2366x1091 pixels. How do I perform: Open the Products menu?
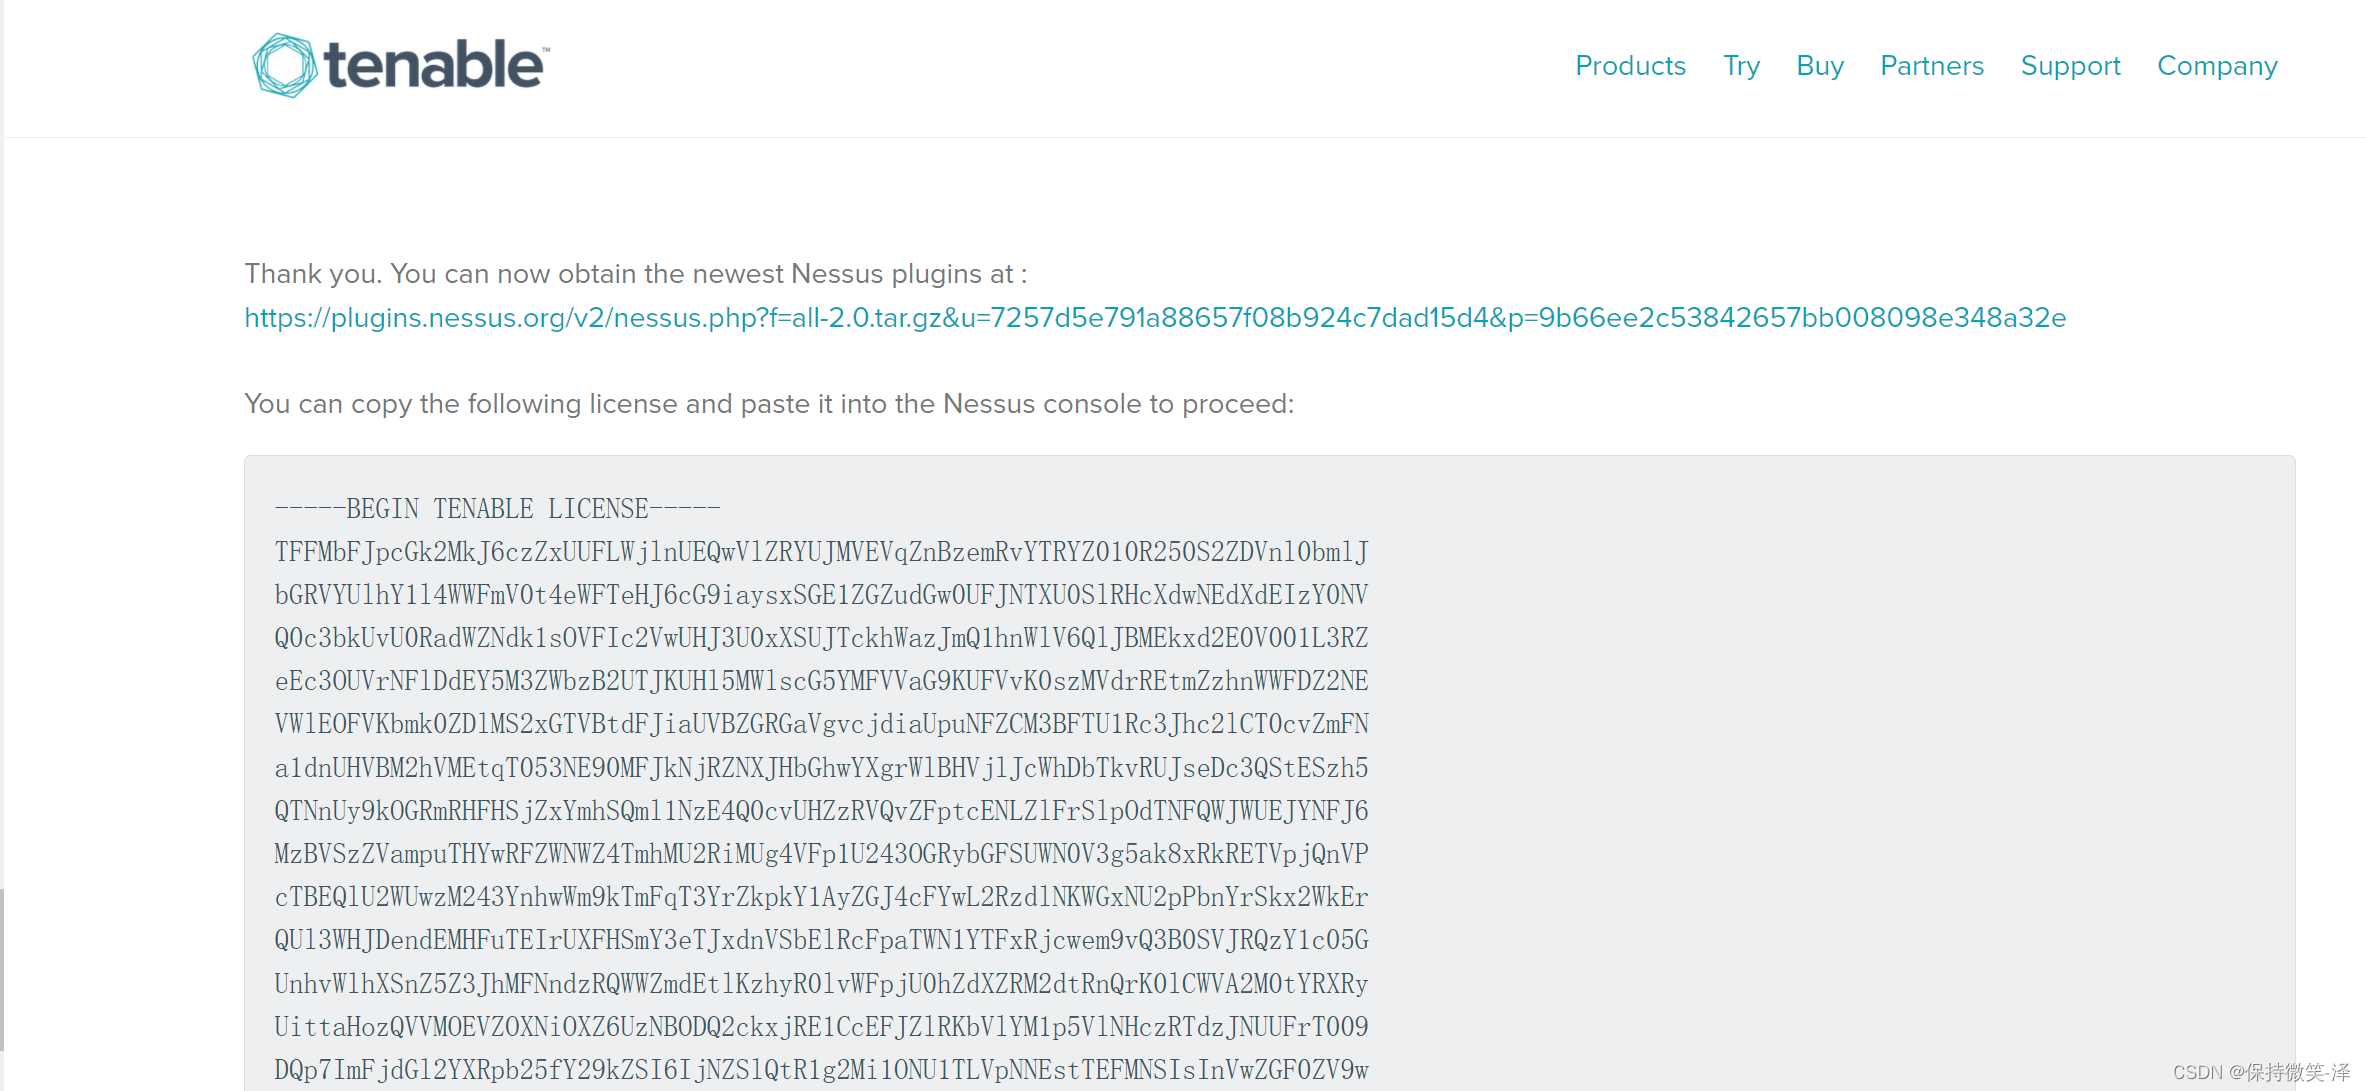1630,66
